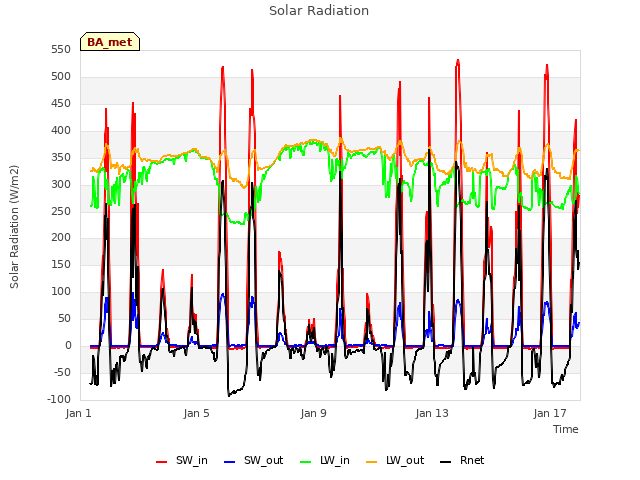Click the Solar Radiation (W/m2) axis title
Image resolution: width=640 pixels, height=480 pixels.
click(x=14, y=227)
